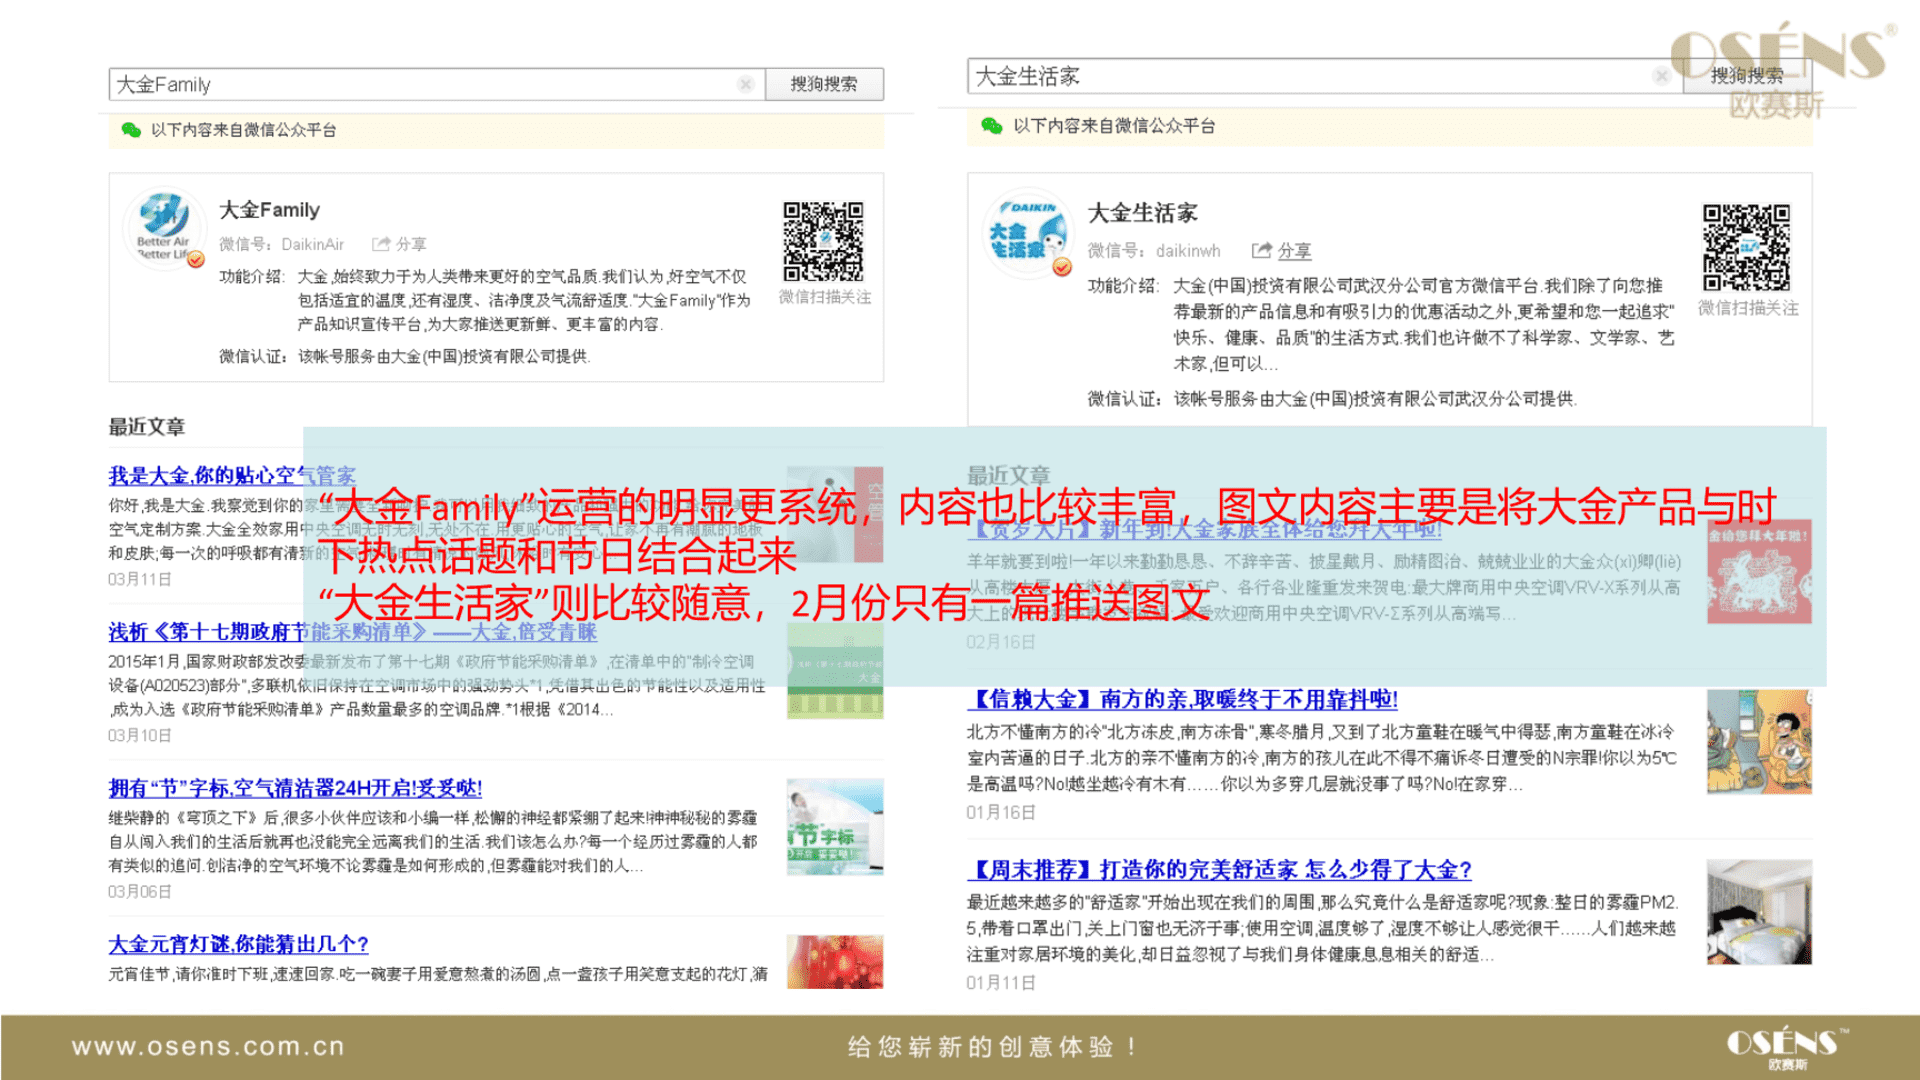The image size is (1920, 1080).
Task: Click the date 03月10日
Action: pyautogui.click(x=140, y=736)
